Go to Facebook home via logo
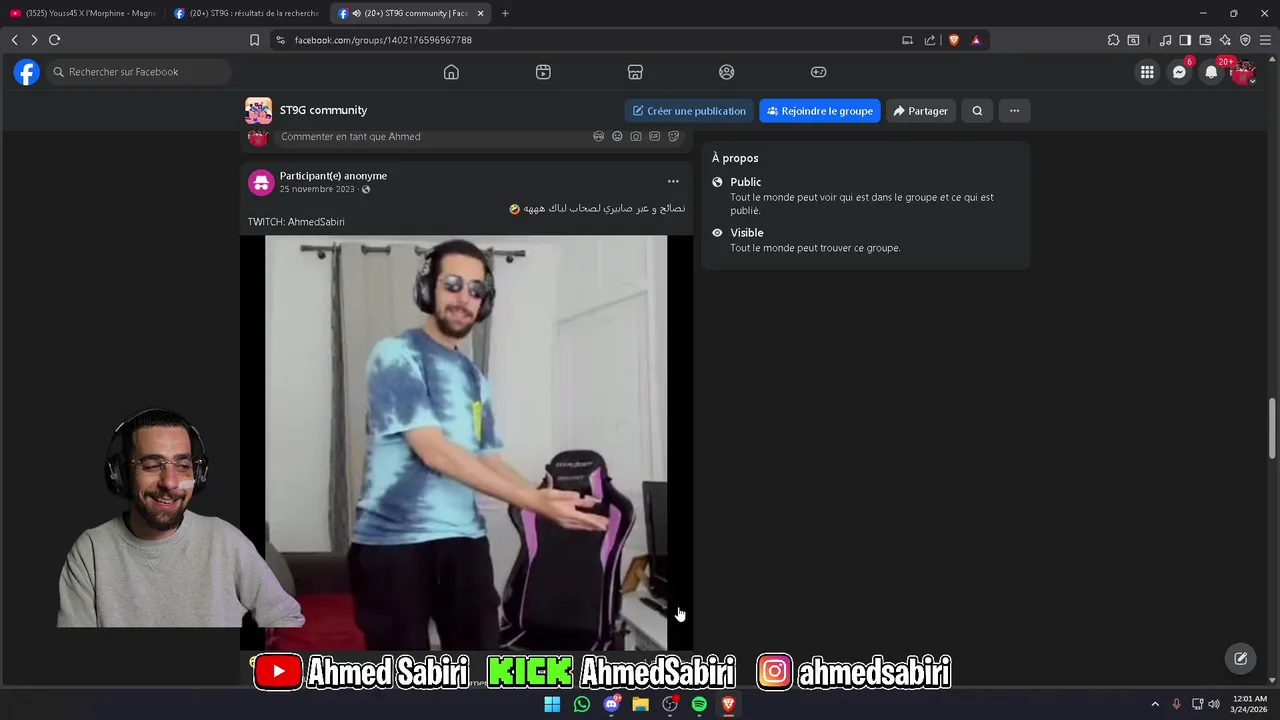Viewport: 1280px width, 720px height. [x=27, y=72]
